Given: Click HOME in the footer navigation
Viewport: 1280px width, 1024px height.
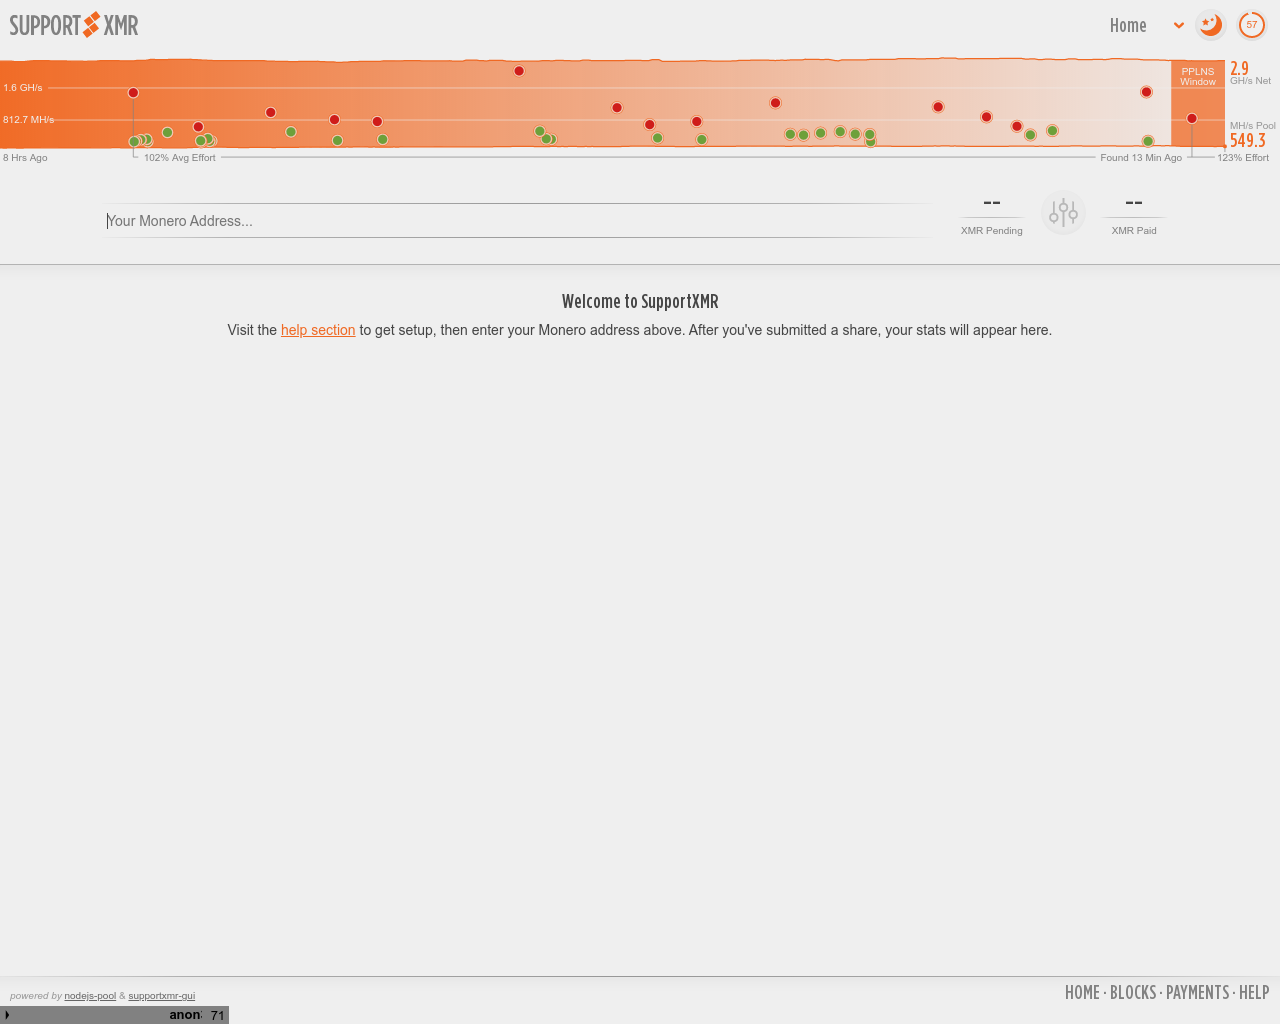Looking at the screenshot, I should coord(1082,992).
